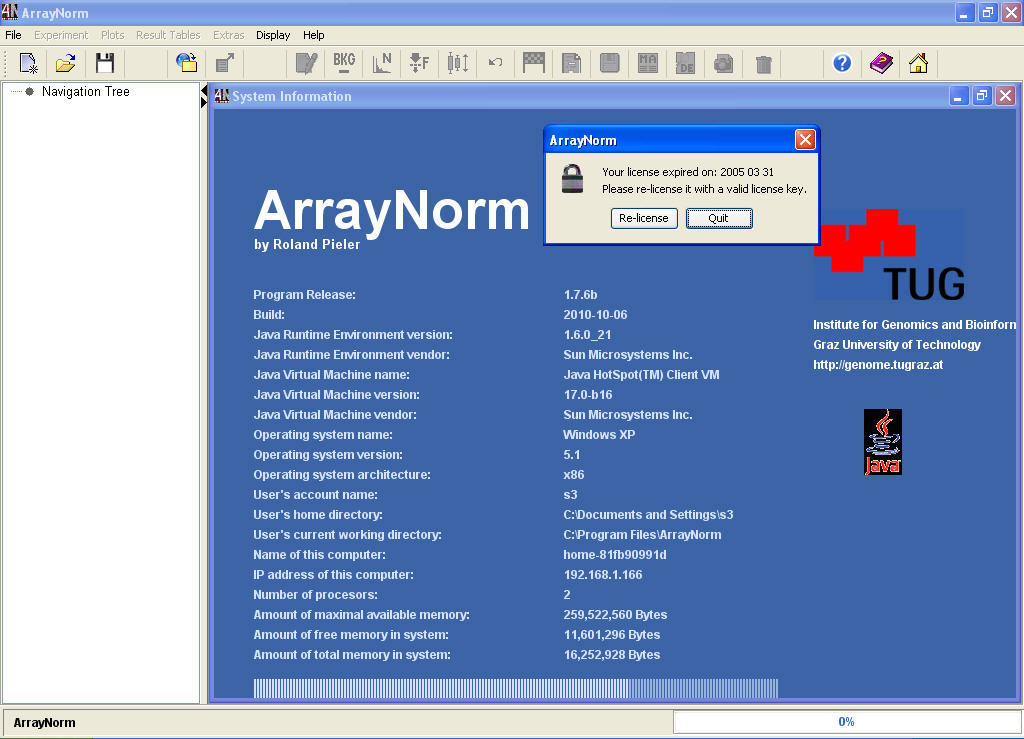
Task: Open the Help menu
Action: coord(313,35)
